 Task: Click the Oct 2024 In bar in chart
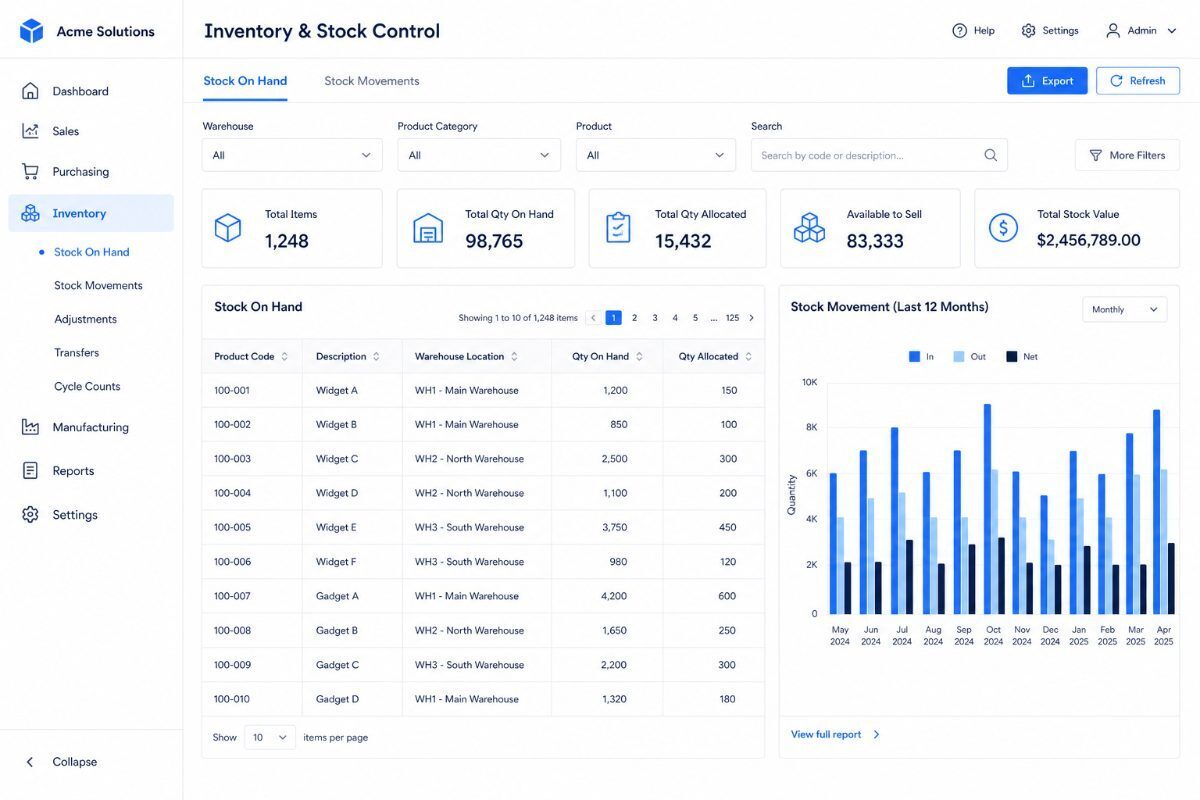coord(987,509)
